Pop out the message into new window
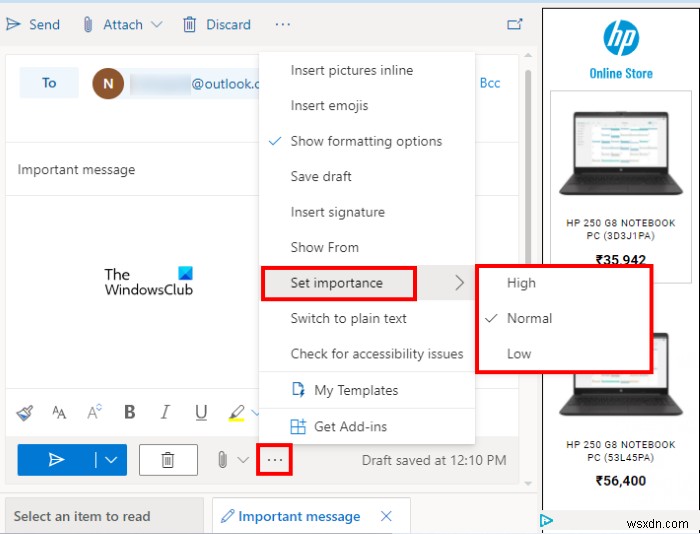700x534 pixels. coord(515,24)
